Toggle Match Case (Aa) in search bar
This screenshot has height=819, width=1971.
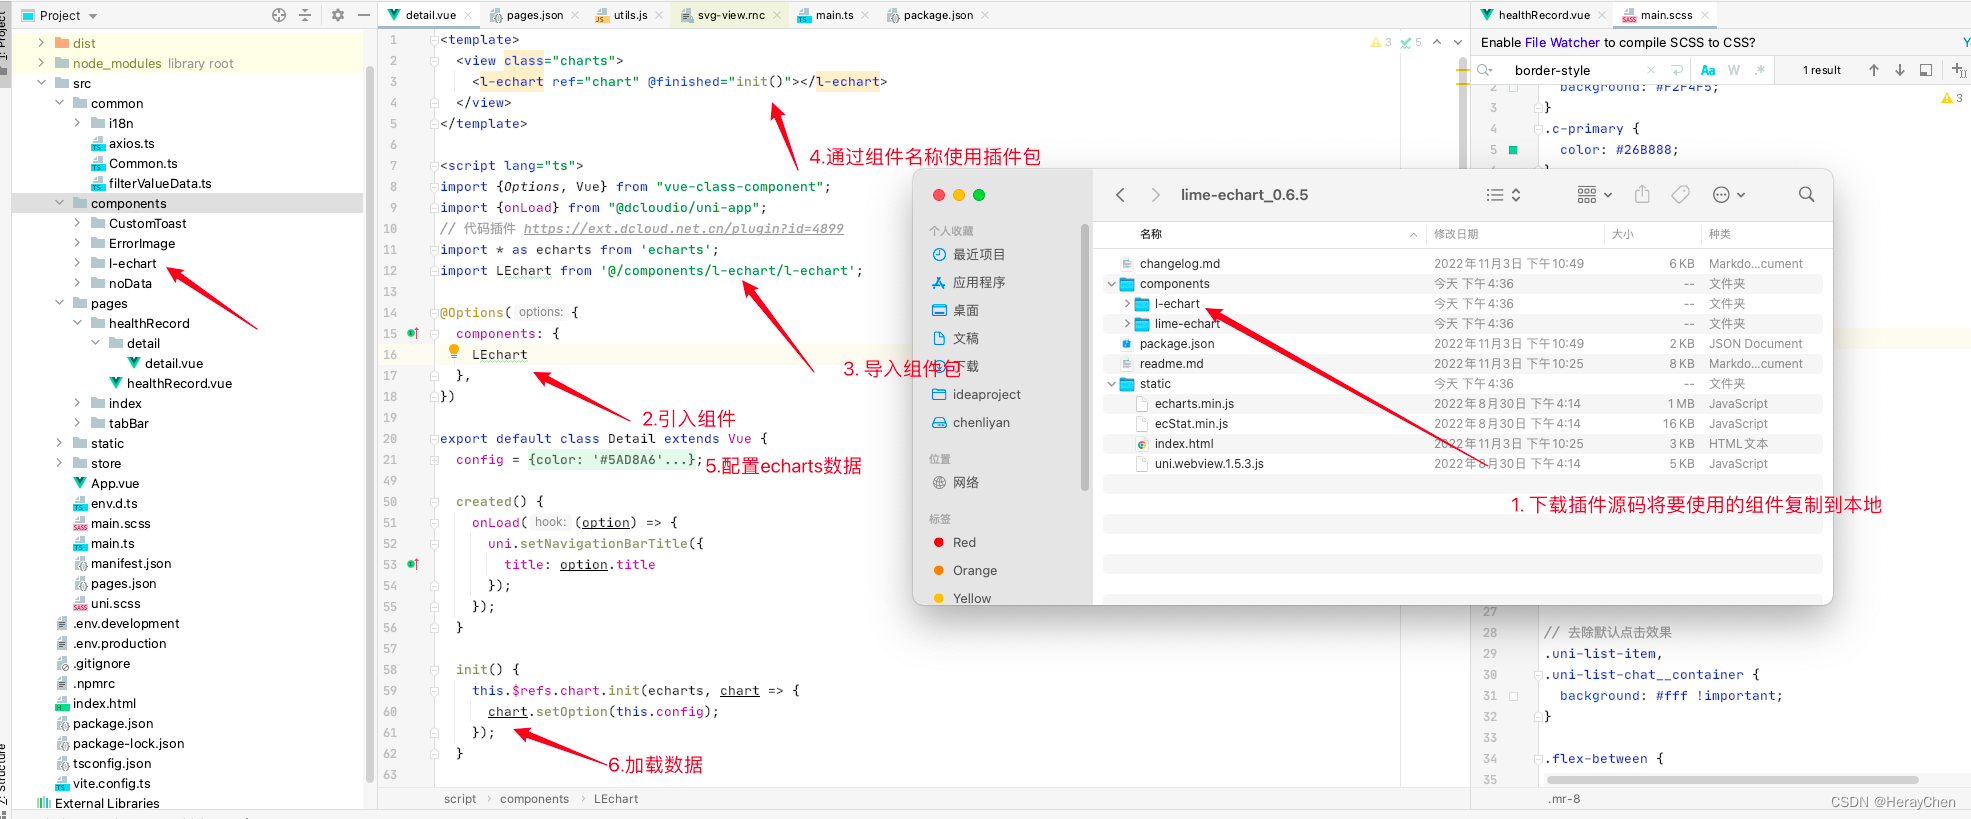click(x=1708, y=70)
